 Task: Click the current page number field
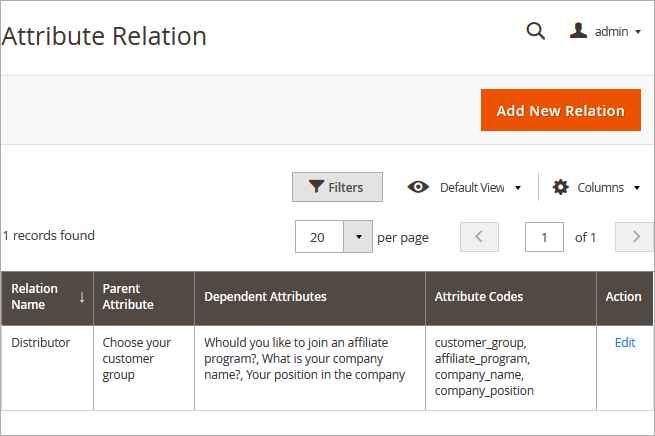544,237
